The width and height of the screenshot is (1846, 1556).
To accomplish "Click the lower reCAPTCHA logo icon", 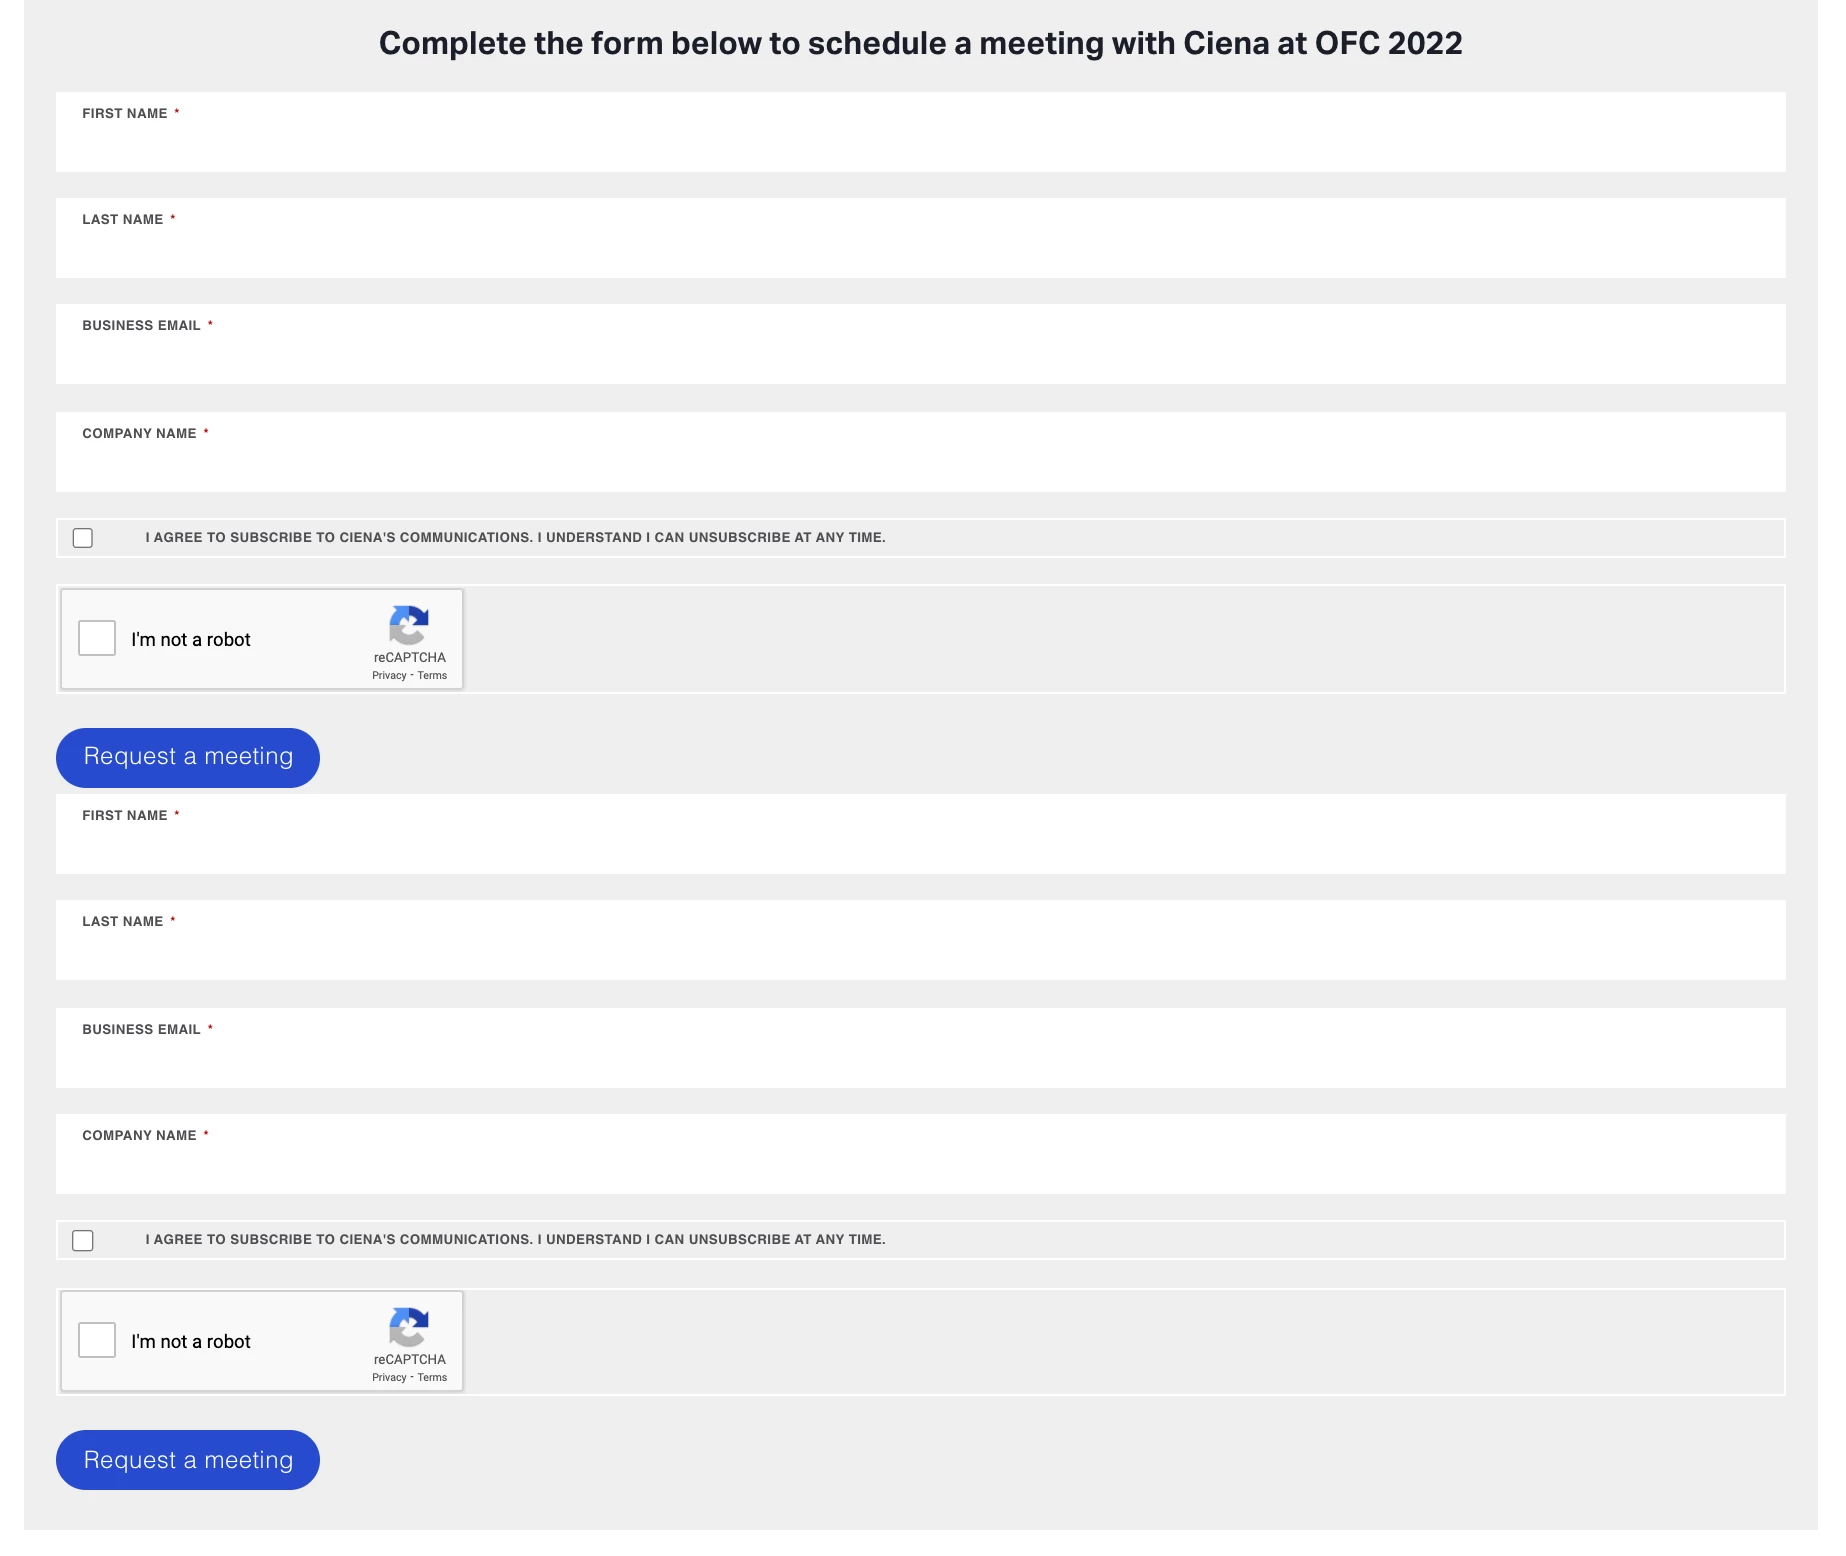I will coord(409,1327).
